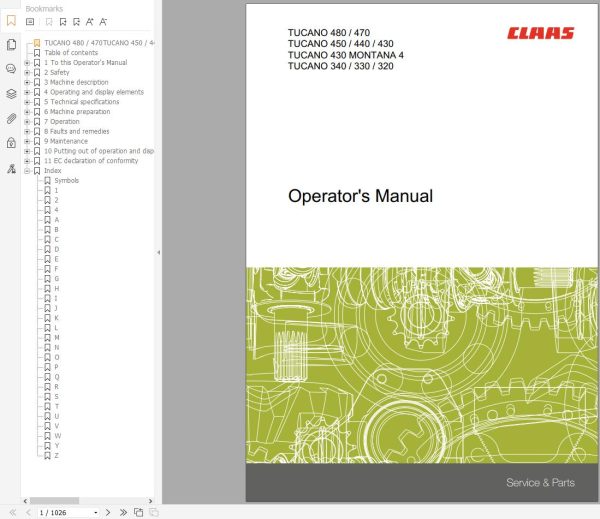The image size is (600, 519).
Task: Go to previous page arrow
Action: (x=28, y=512)
